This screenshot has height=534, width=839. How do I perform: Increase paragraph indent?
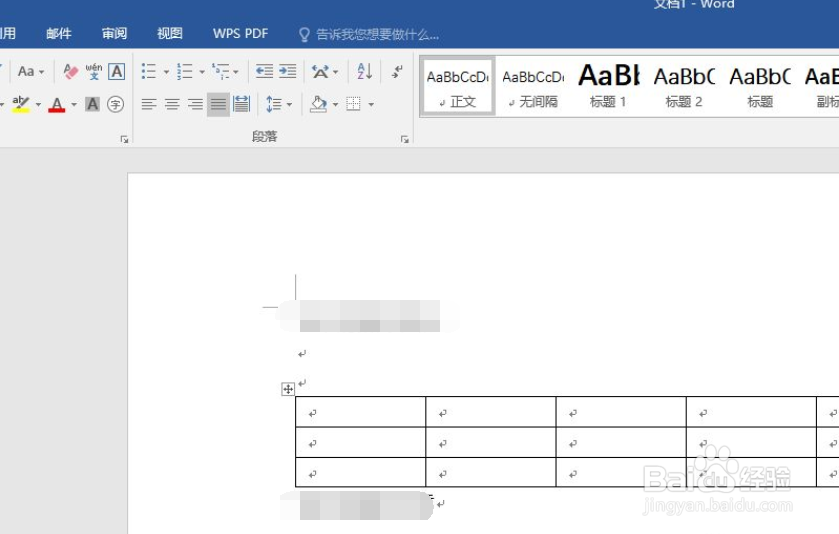(287, 71)
